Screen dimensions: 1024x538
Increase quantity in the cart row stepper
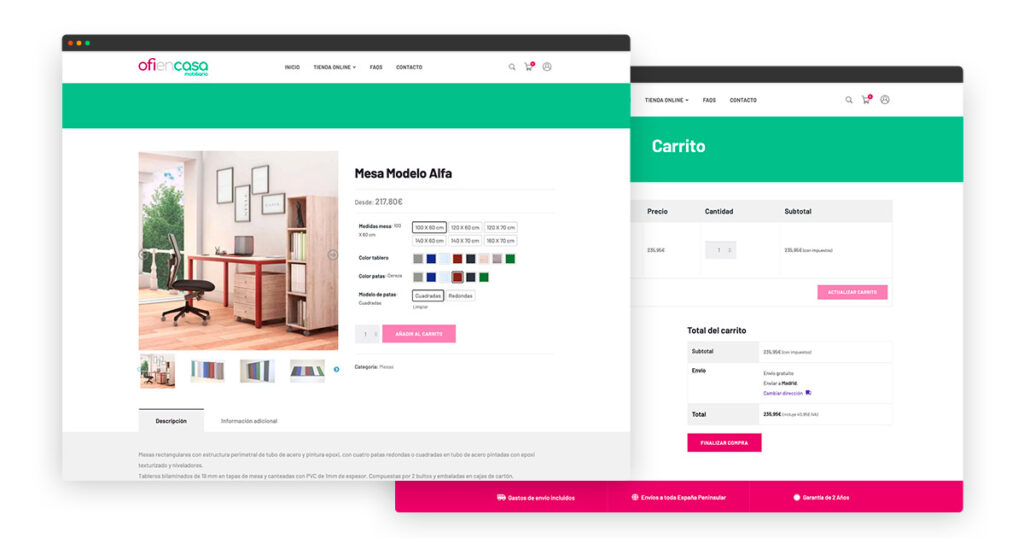pyautogui.click(x=729, y=250)
